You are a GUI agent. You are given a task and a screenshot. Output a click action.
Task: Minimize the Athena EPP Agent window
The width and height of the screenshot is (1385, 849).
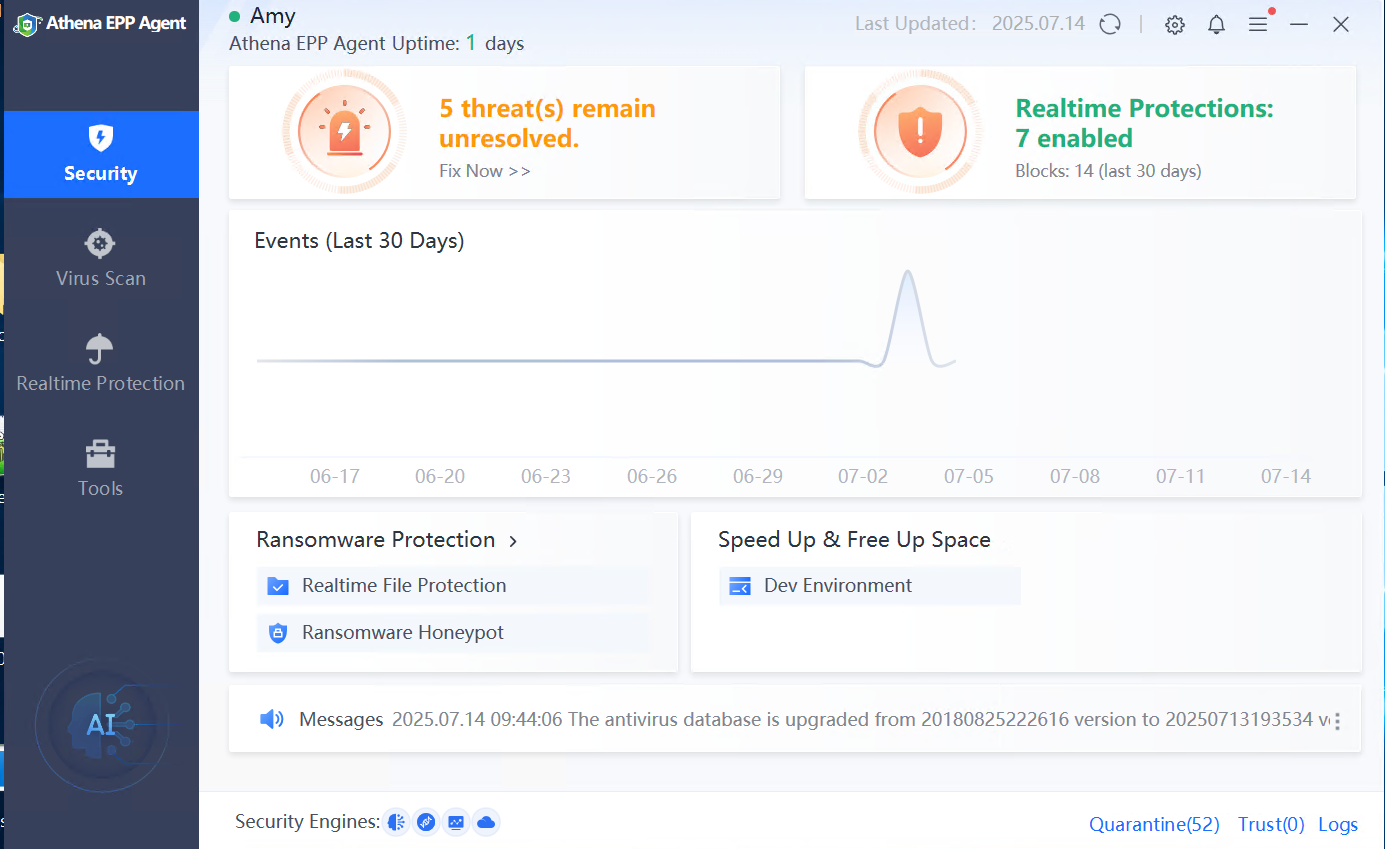click(x=1299, y=25)
